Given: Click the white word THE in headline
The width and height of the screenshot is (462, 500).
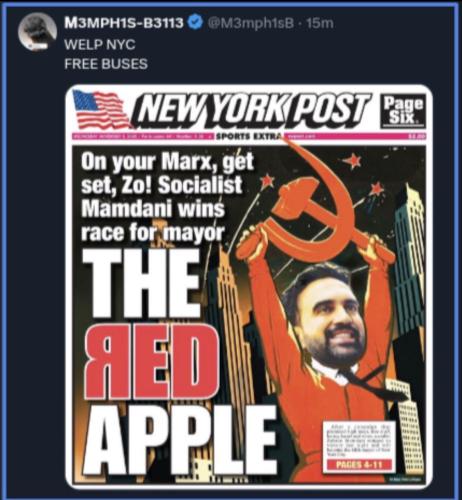Looking at the screenshot, I should coord(140,283).
